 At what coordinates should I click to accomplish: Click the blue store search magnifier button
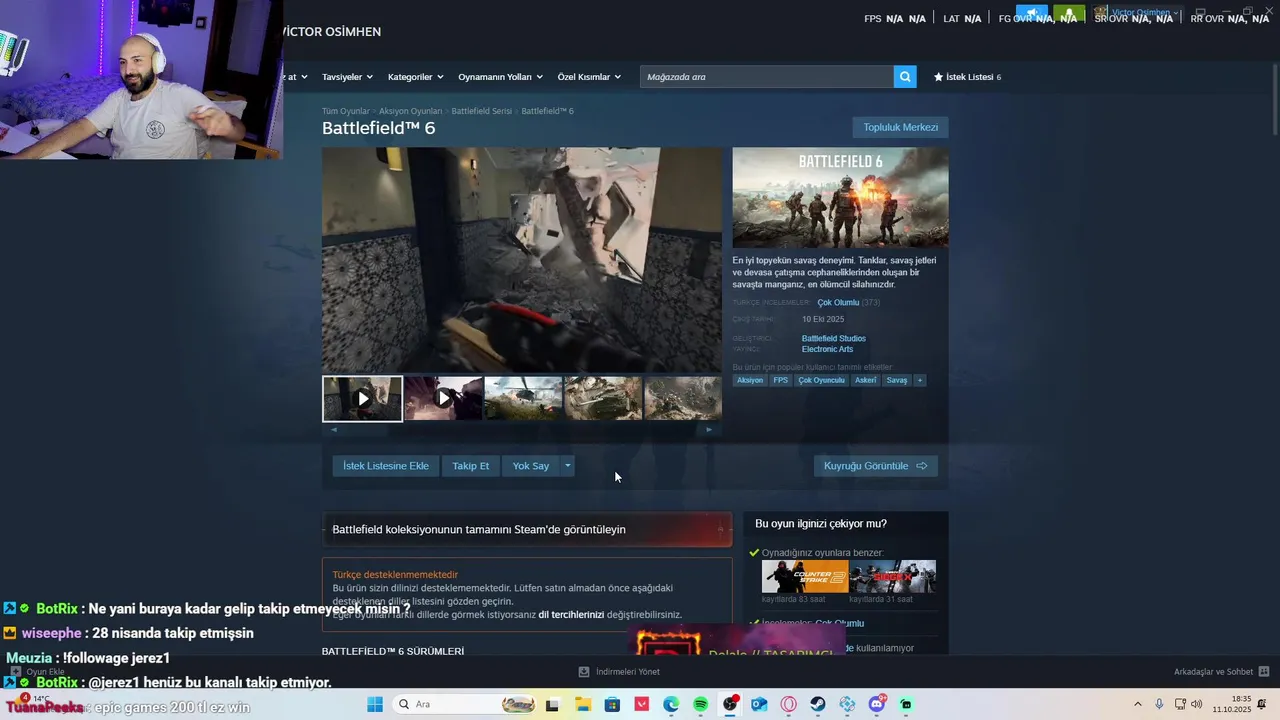pos(905,77)
